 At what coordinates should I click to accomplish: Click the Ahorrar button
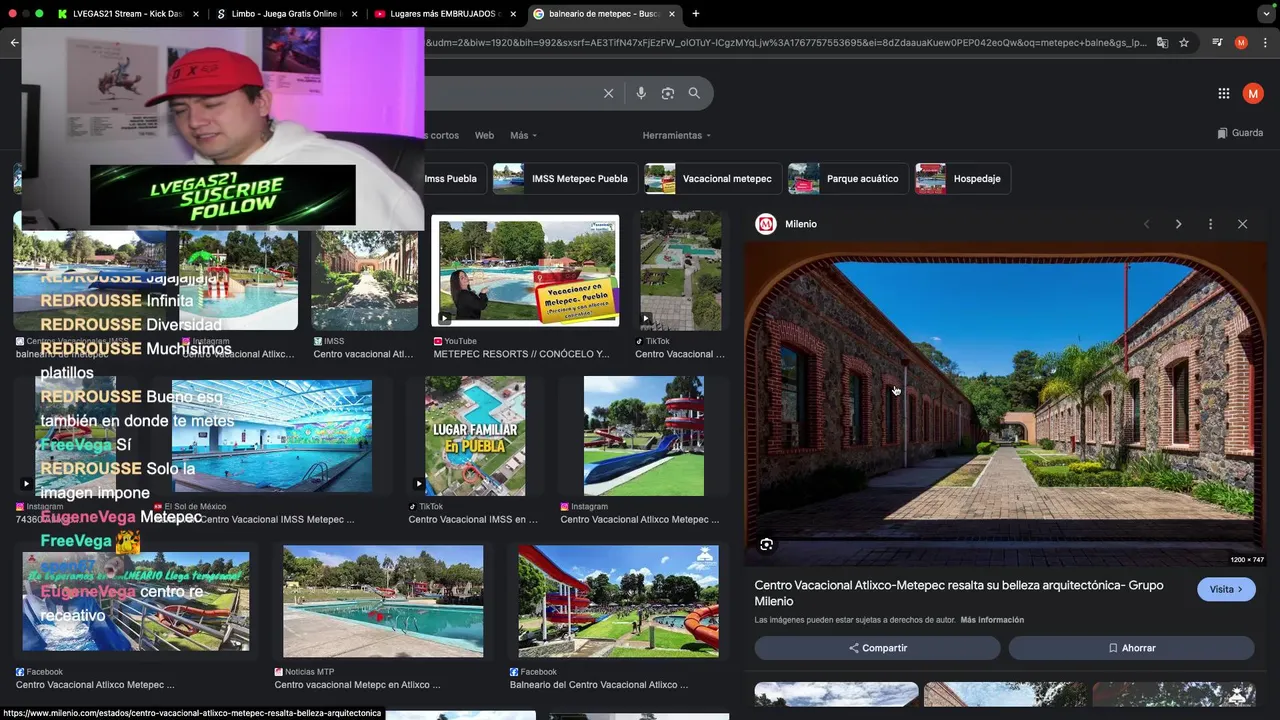click(x=1132, y=648)
